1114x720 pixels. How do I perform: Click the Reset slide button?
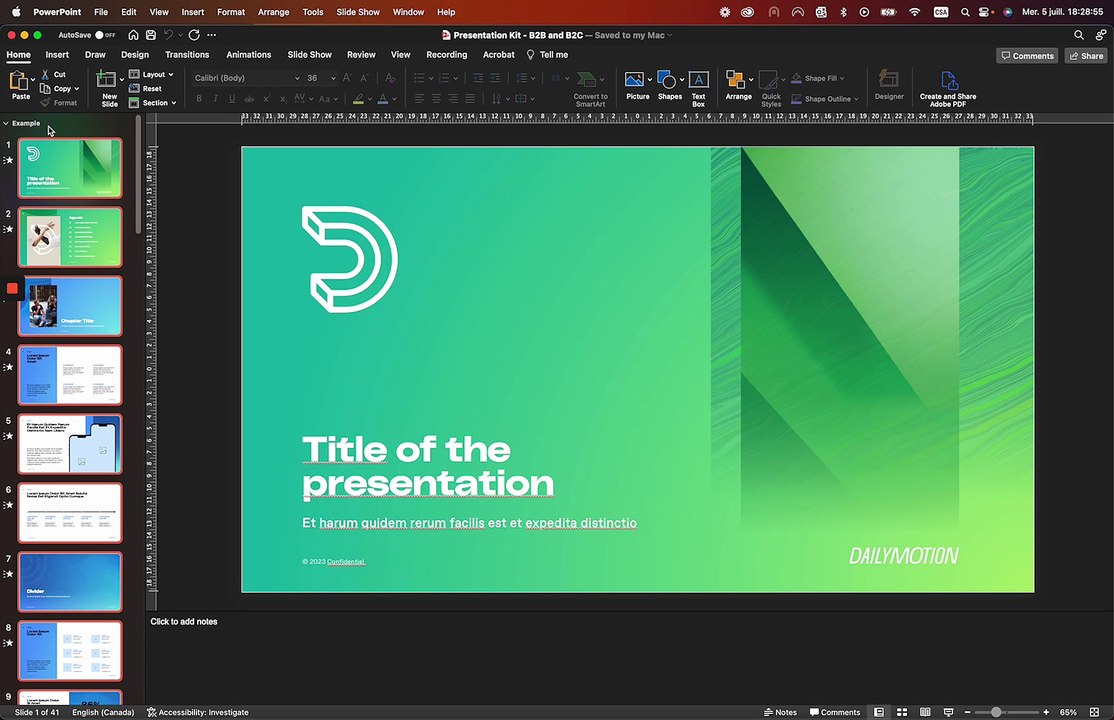[146, 89]
